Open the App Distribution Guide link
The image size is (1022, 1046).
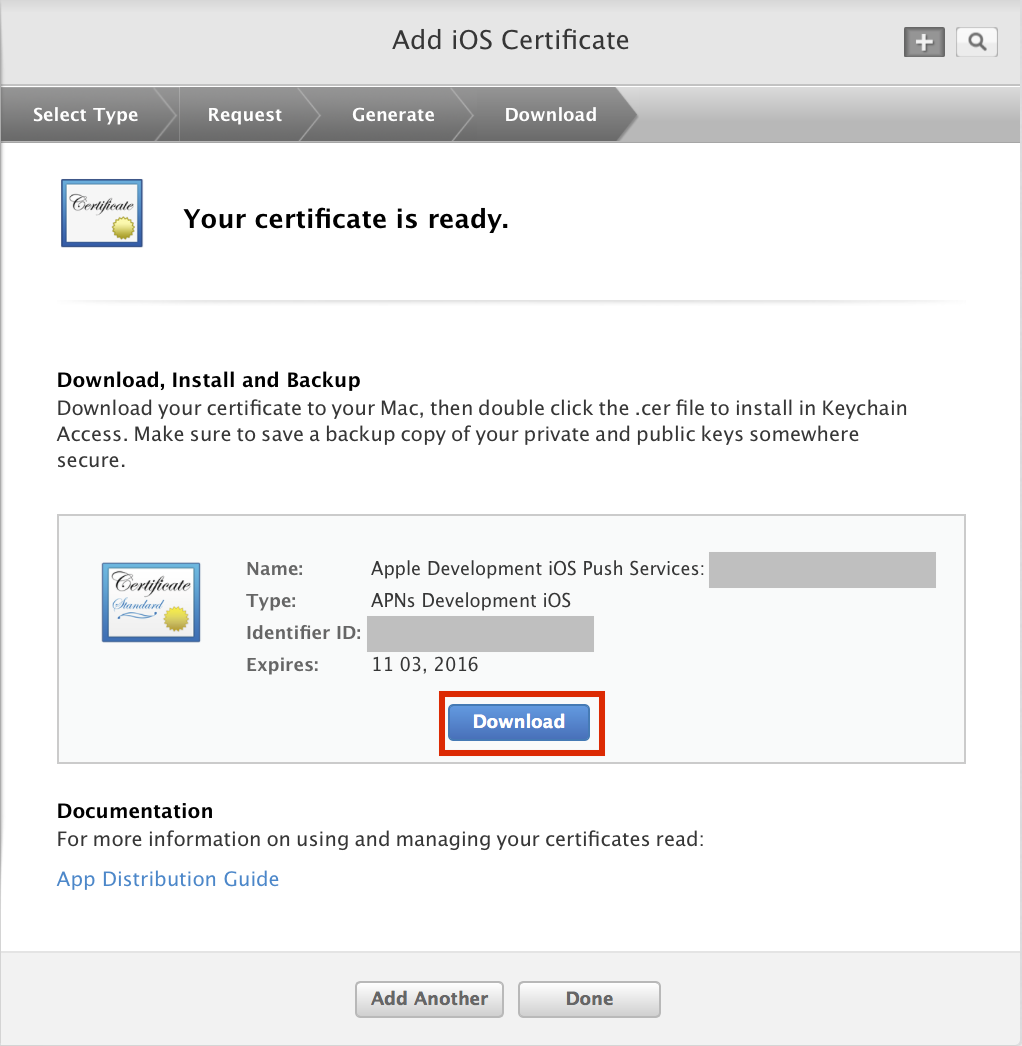(168, 879)
